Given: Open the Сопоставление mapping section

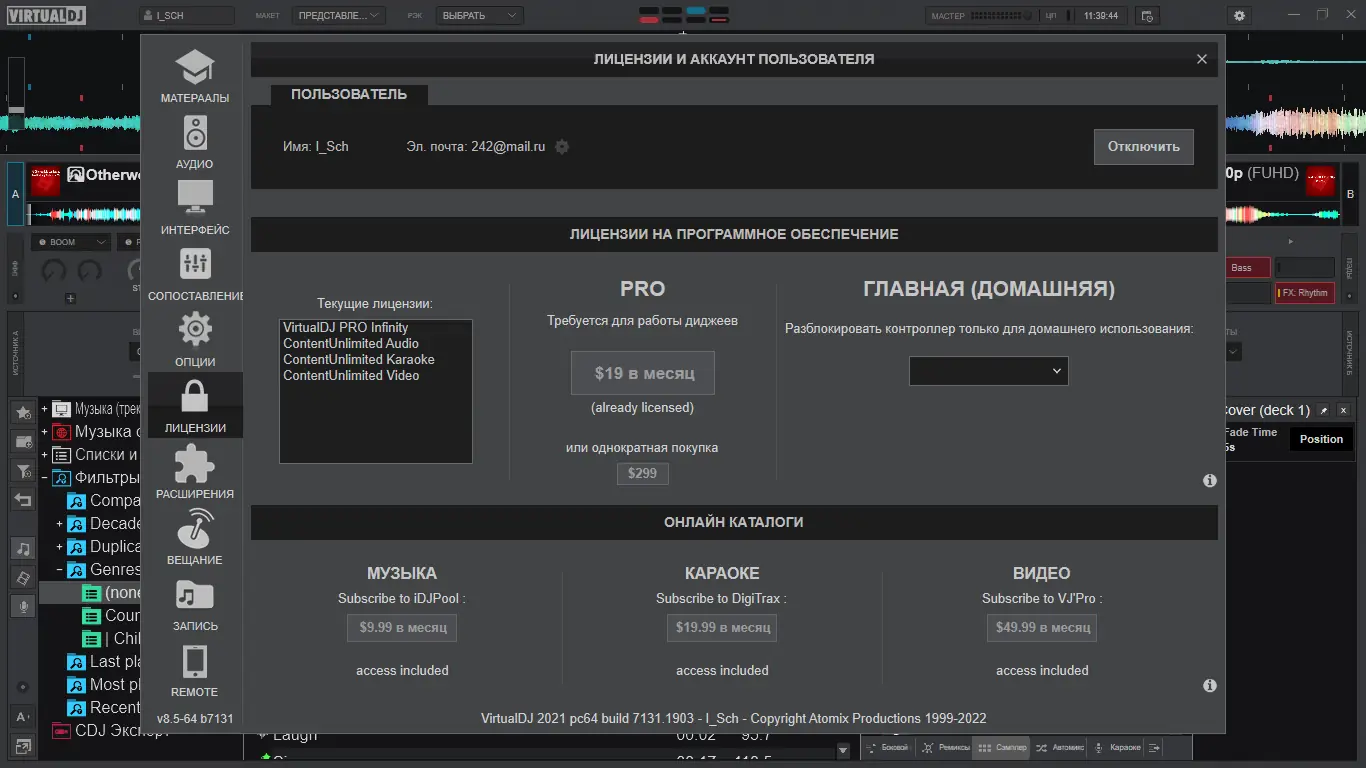Looking at the screenshot, I should (x=195, y=275).
